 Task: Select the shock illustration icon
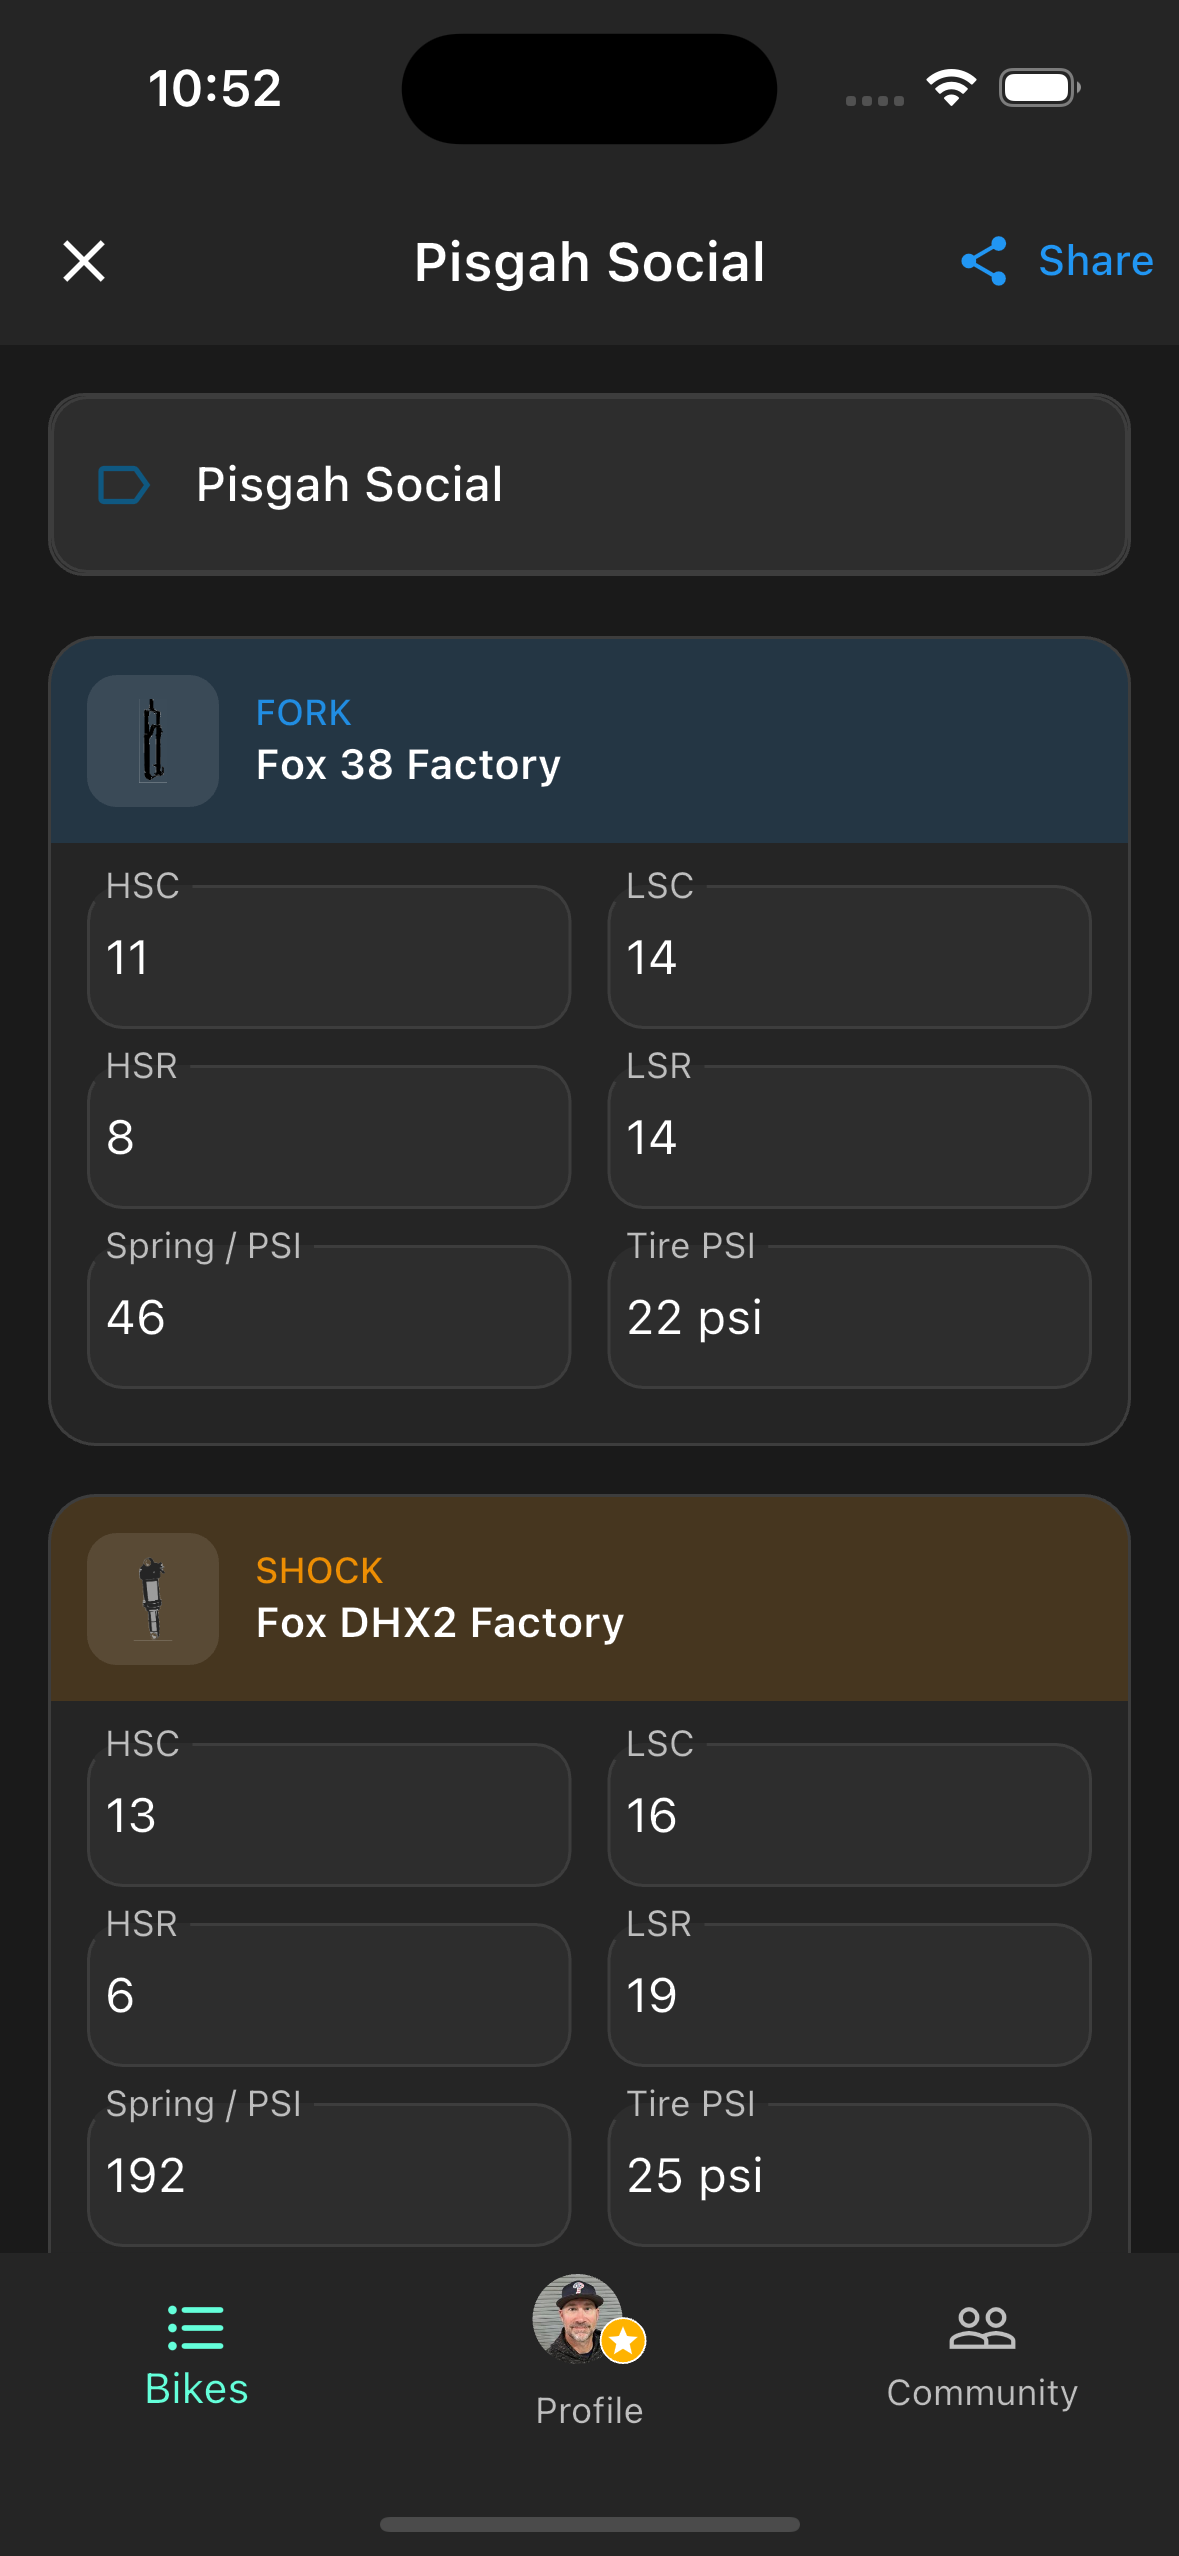[152, 1599]
